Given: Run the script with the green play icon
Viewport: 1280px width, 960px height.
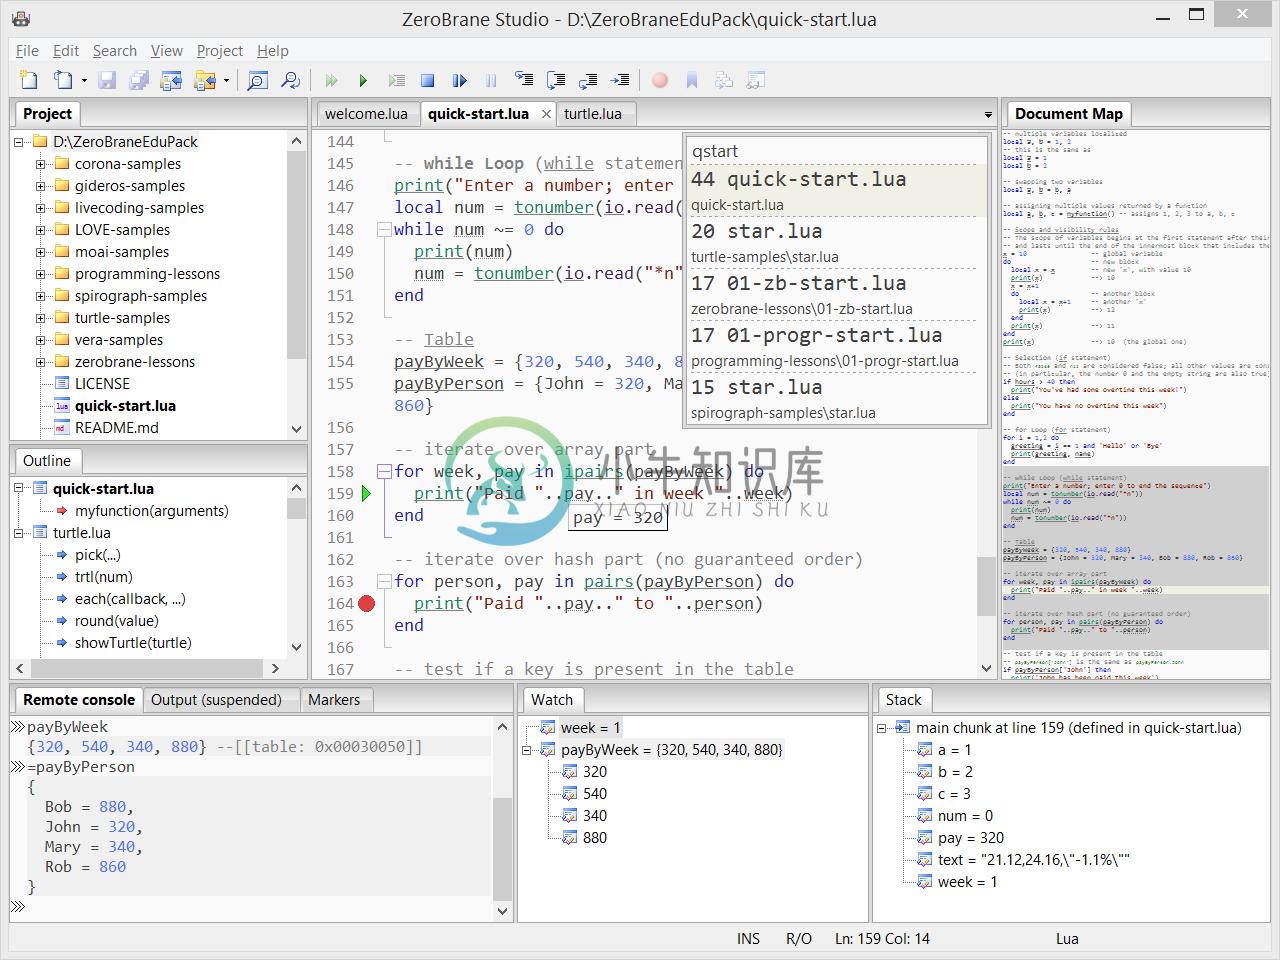Looking at the screenshot, I should [x=363, y=80].
